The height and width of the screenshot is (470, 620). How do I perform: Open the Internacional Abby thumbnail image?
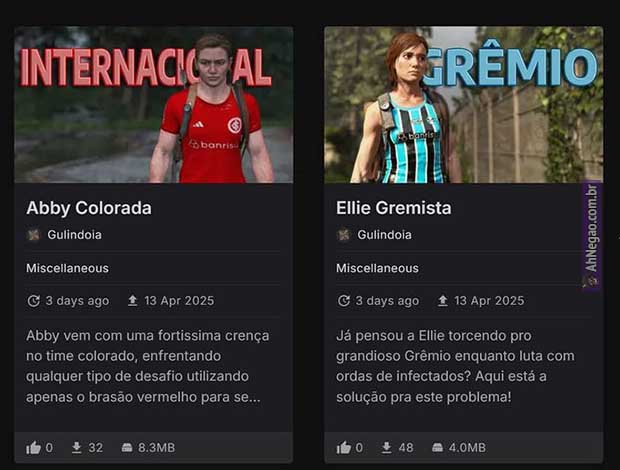click(154, 105)
